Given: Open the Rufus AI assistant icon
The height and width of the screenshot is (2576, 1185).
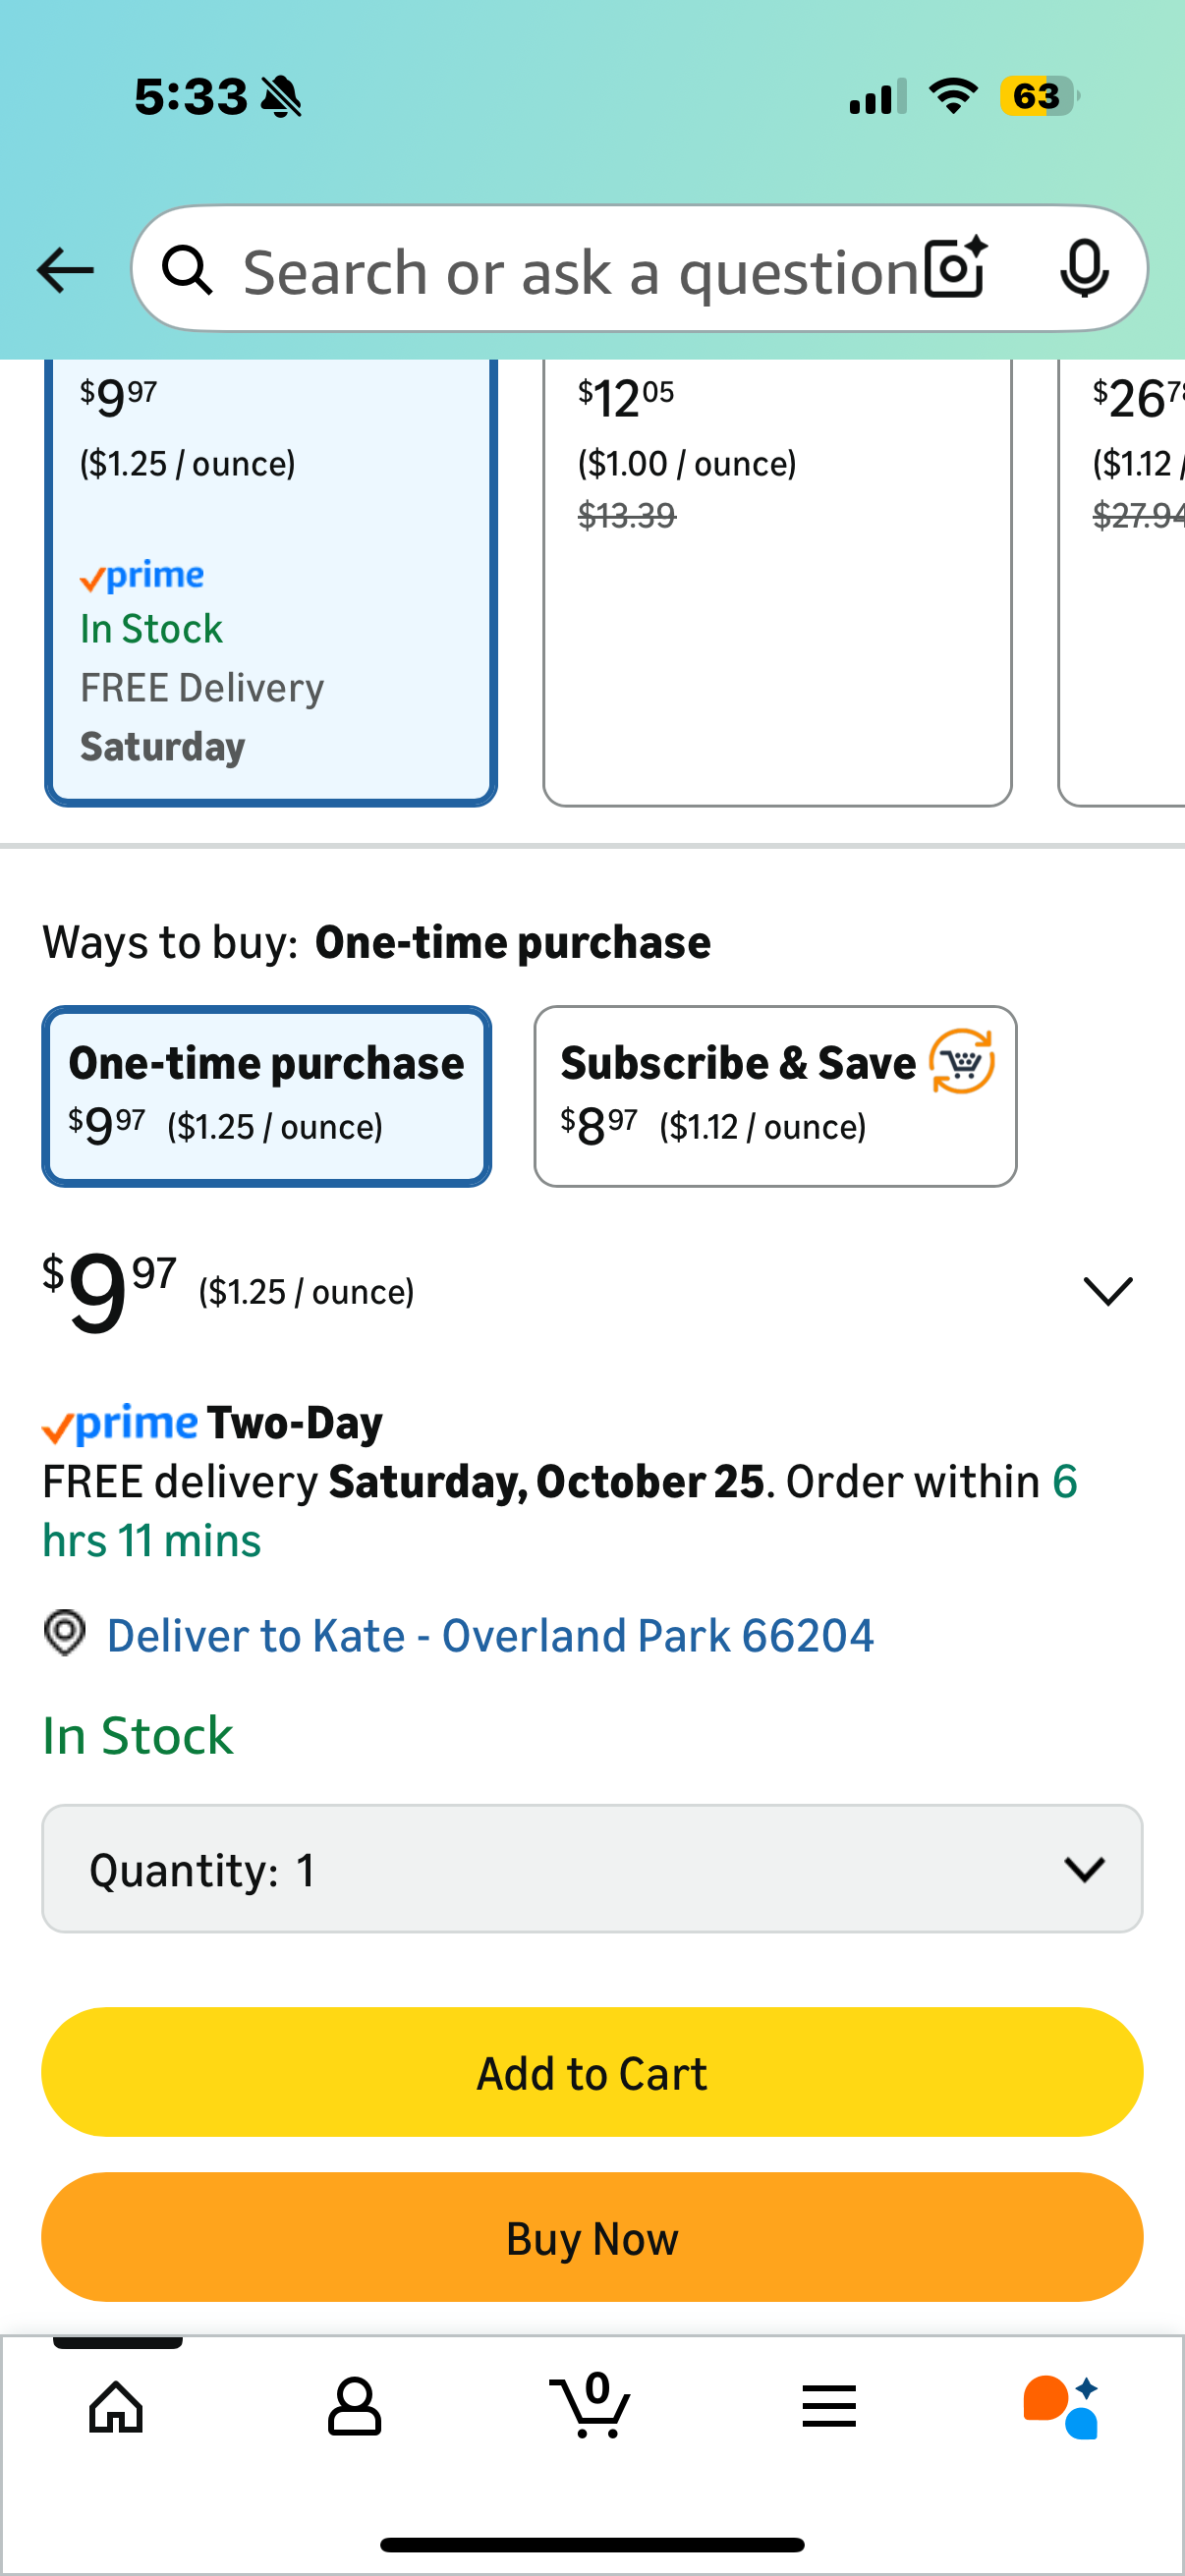Looking at the screenshot, I should tap(1061, 2406).
